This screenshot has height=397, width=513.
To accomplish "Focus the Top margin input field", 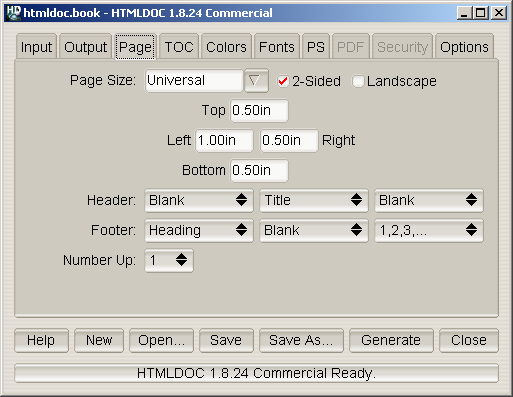I will click(259, 110).
